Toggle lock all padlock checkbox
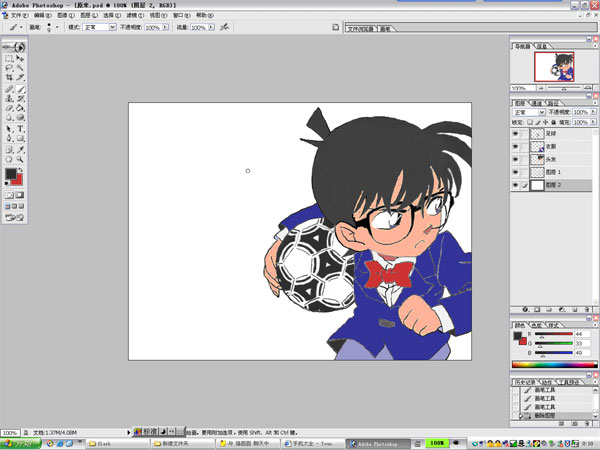This screenshot has height=450, width=600. click(x=553, y=122)
